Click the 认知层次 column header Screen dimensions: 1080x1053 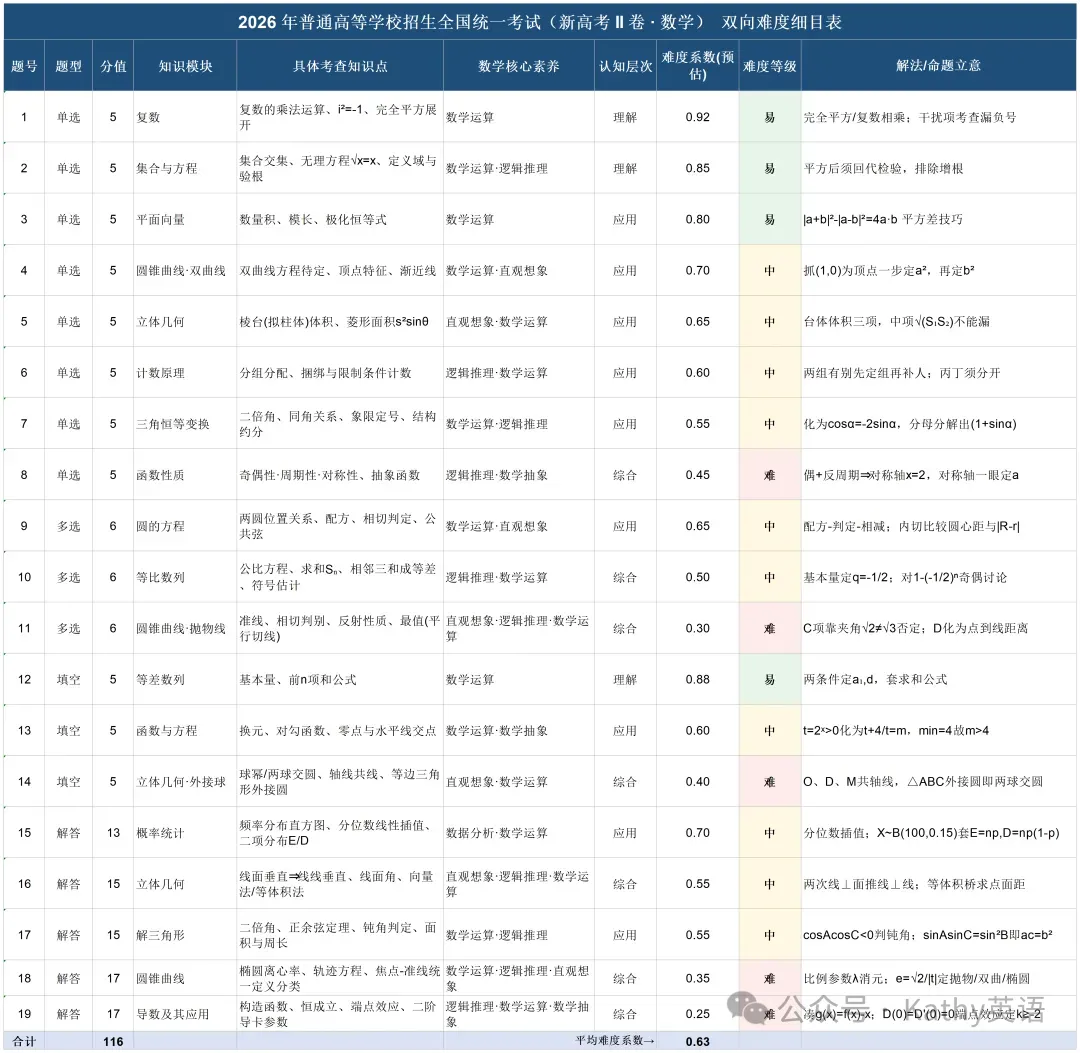[625, 66]
